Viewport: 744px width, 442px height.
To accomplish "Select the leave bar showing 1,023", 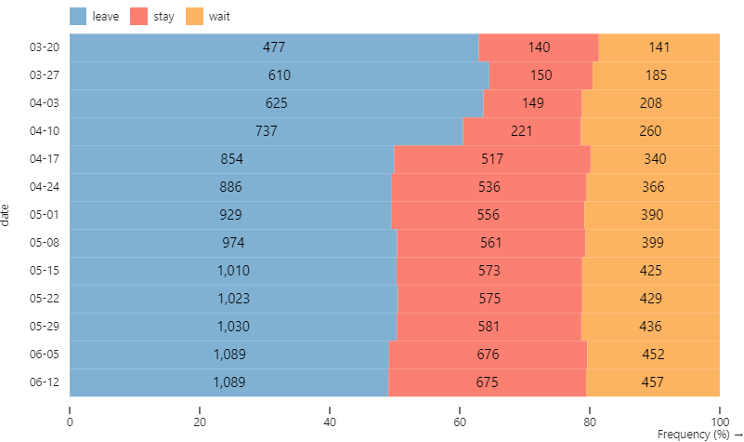I will (x=233, y=298).
